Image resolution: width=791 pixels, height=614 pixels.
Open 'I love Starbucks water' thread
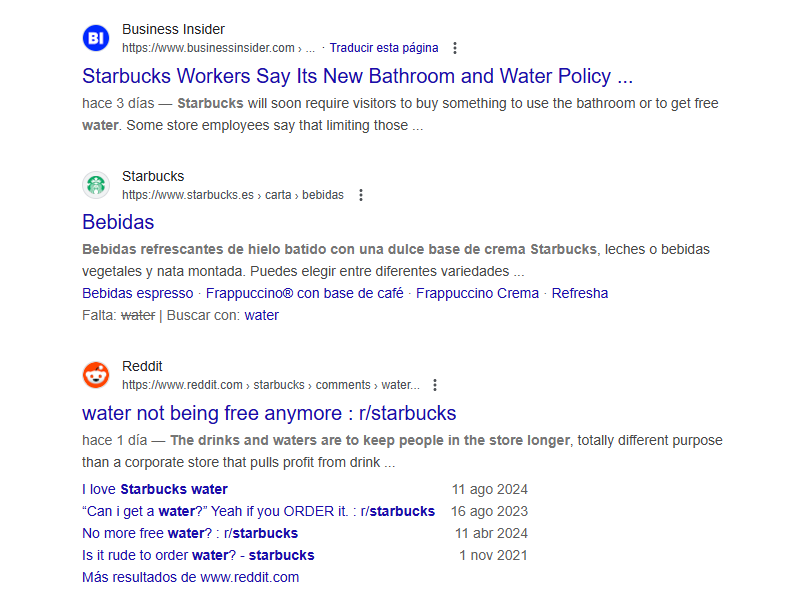(155, 489)
